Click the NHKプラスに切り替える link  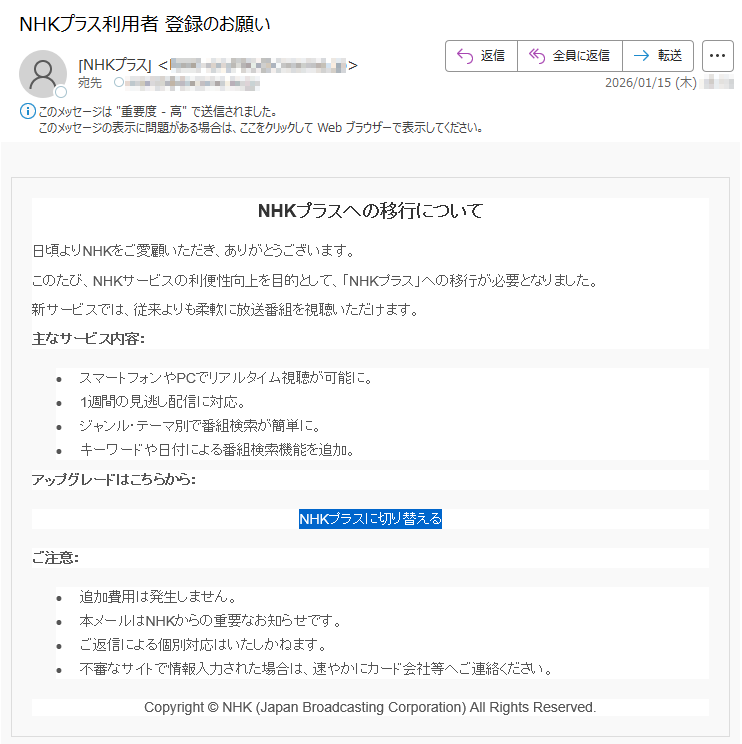click(370, 519)
